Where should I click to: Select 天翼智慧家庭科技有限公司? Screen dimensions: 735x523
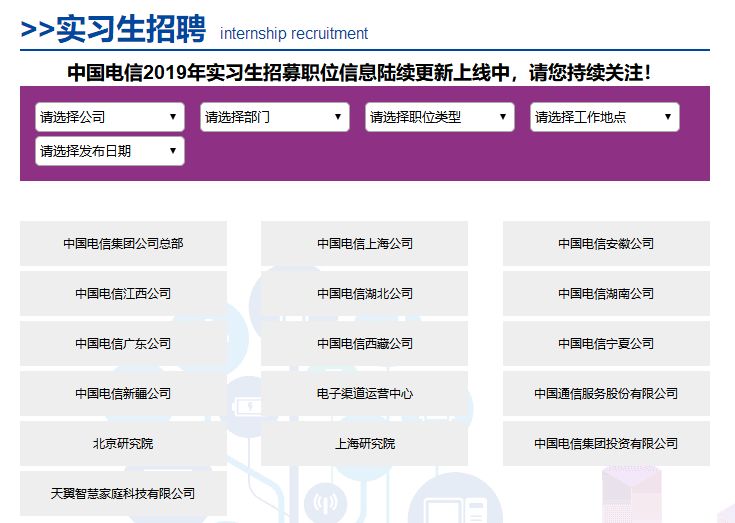click(123, 493)
